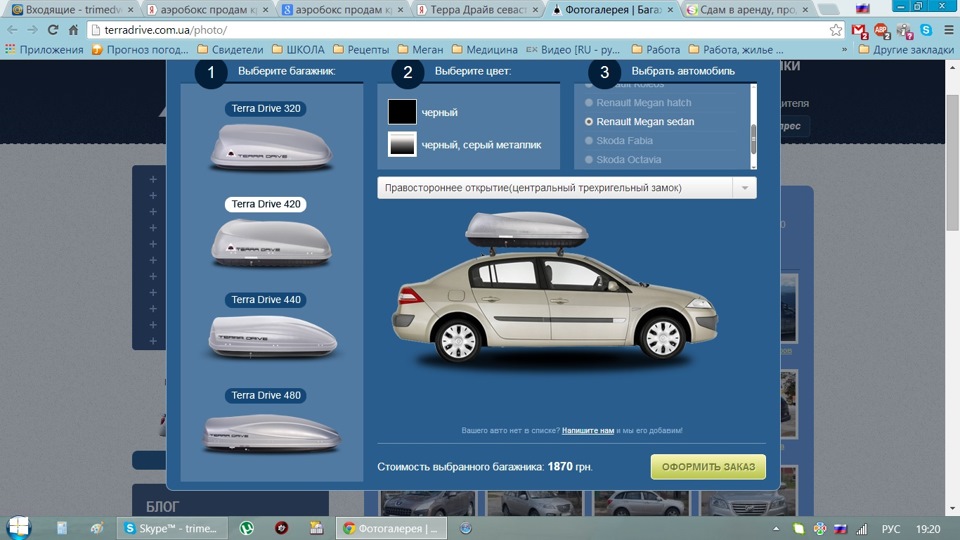Screen dimensions: 960x540
Task: Close the Фотогалерея tab
Action: click(x=670, y=10)
